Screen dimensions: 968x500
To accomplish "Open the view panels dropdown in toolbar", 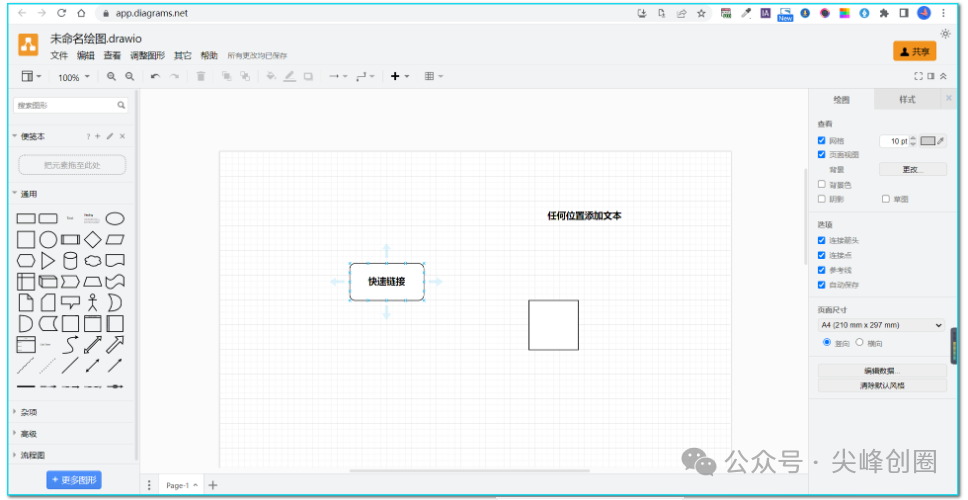I will (x=31, y=77).
